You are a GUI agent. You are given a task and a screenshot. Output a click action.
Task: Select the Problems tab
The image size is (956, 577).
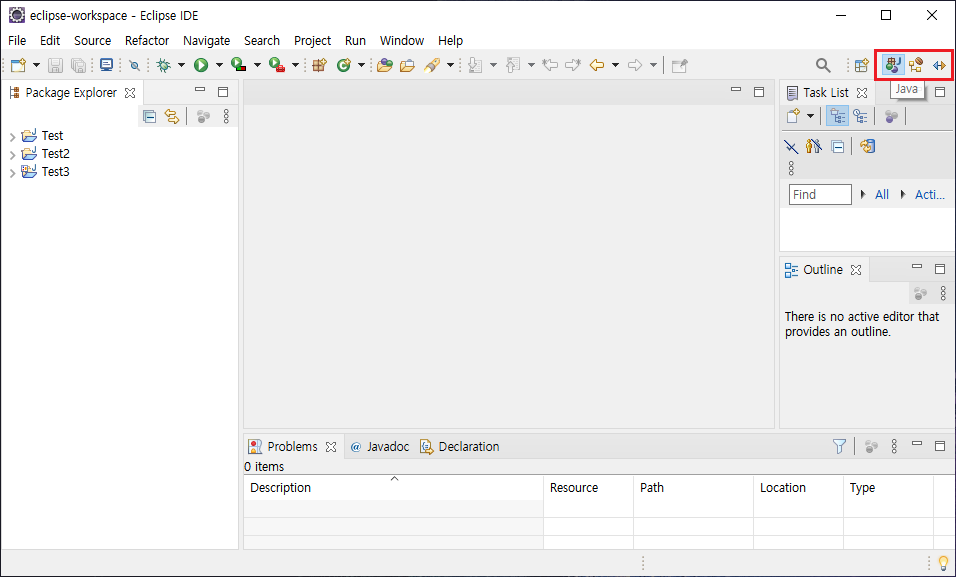[x=292, y=446]
